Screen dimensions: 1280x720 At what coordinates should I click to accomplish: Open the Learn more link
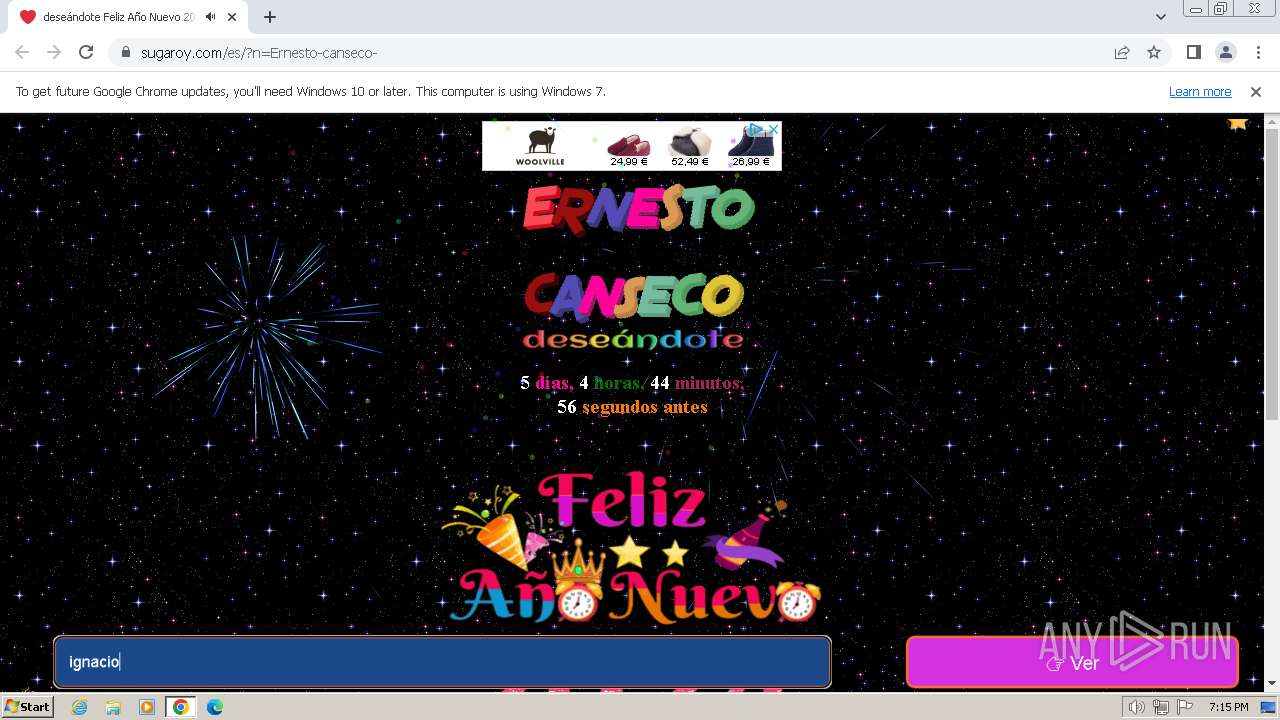(x=1200, y=92)
